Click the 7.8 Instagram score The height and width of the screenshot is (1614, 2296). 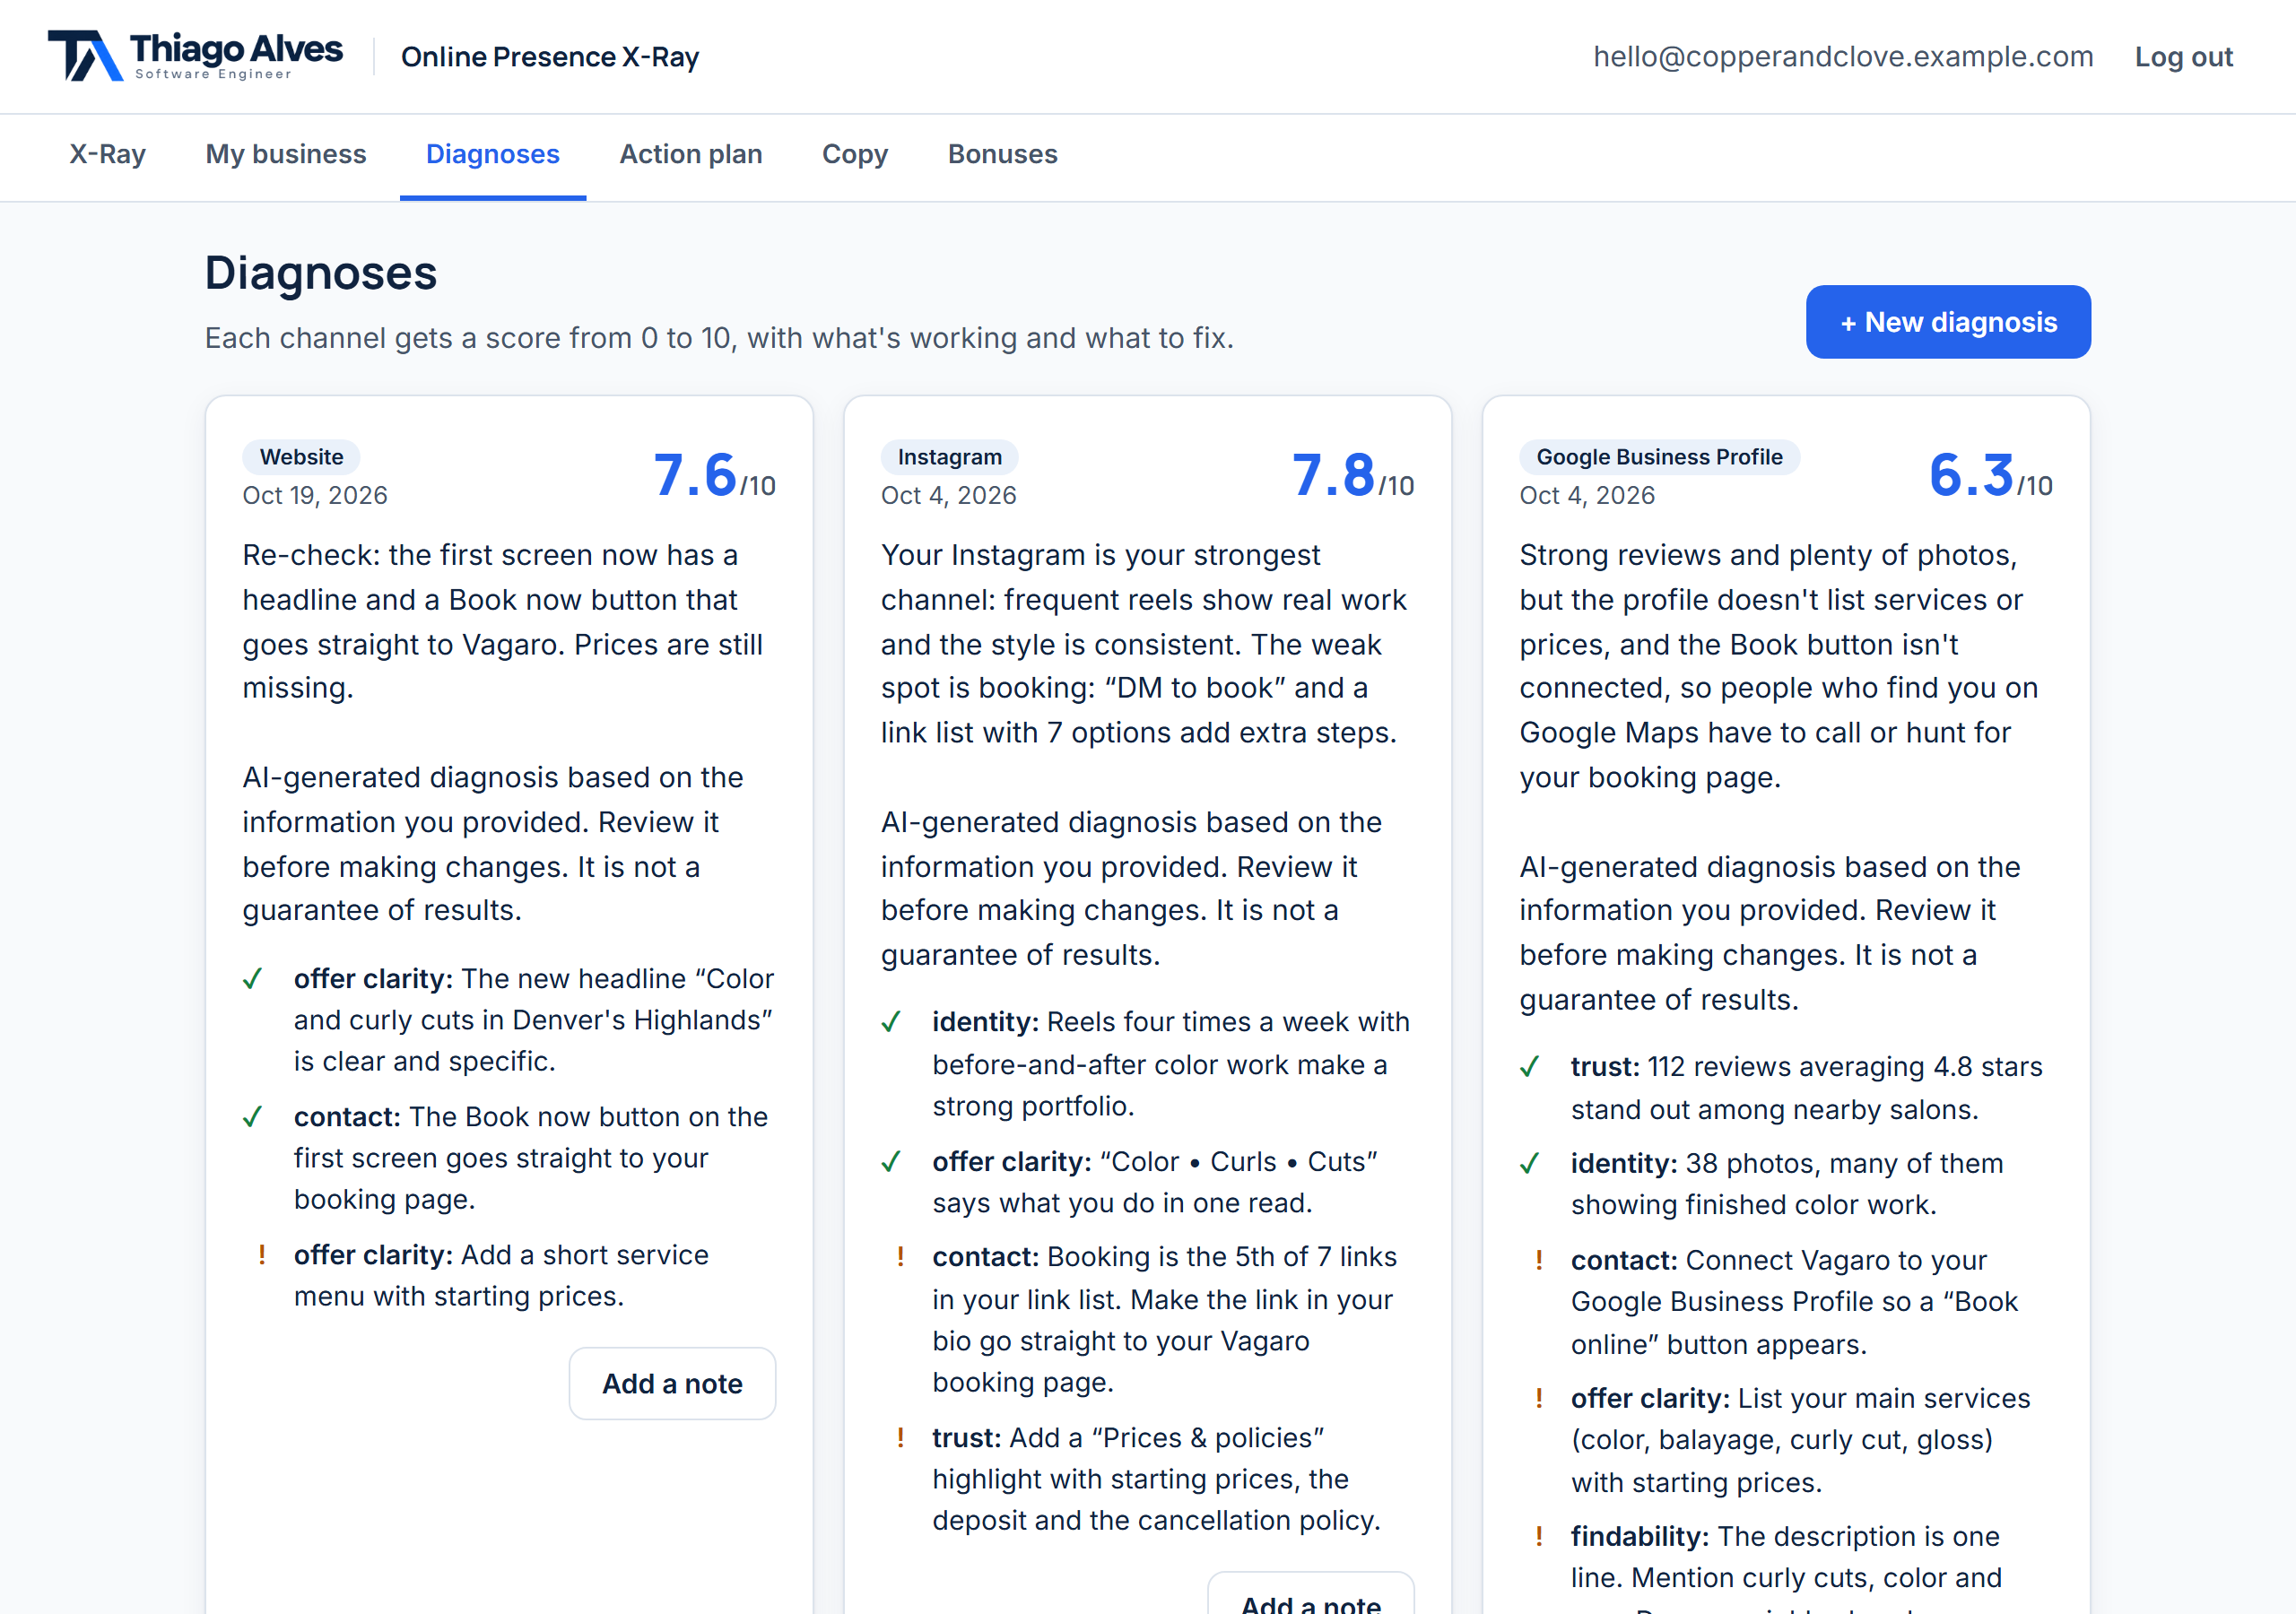(1352, 475)
